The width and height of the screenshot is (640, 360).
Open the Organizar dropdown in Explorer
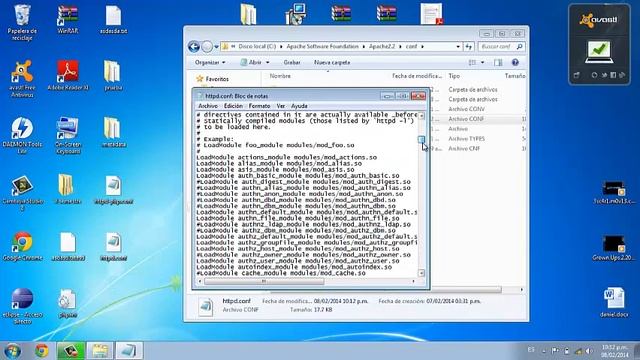tap(210, 62)
